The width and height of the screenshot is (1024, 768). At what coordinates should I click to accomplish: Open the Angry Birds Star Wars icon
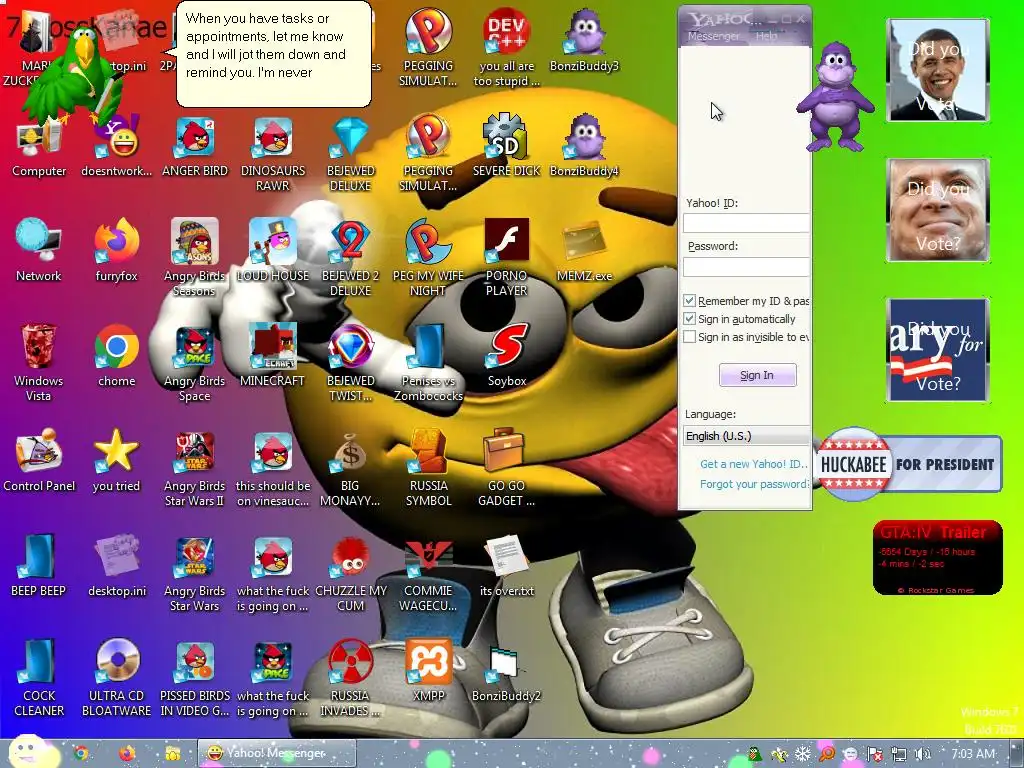coord(195,556)
